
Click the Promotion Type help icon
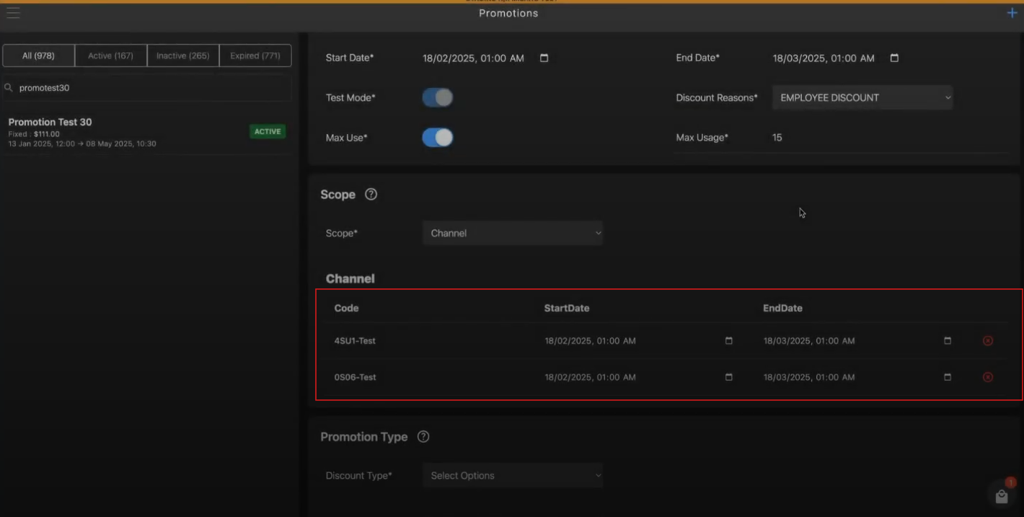(423, 437)
